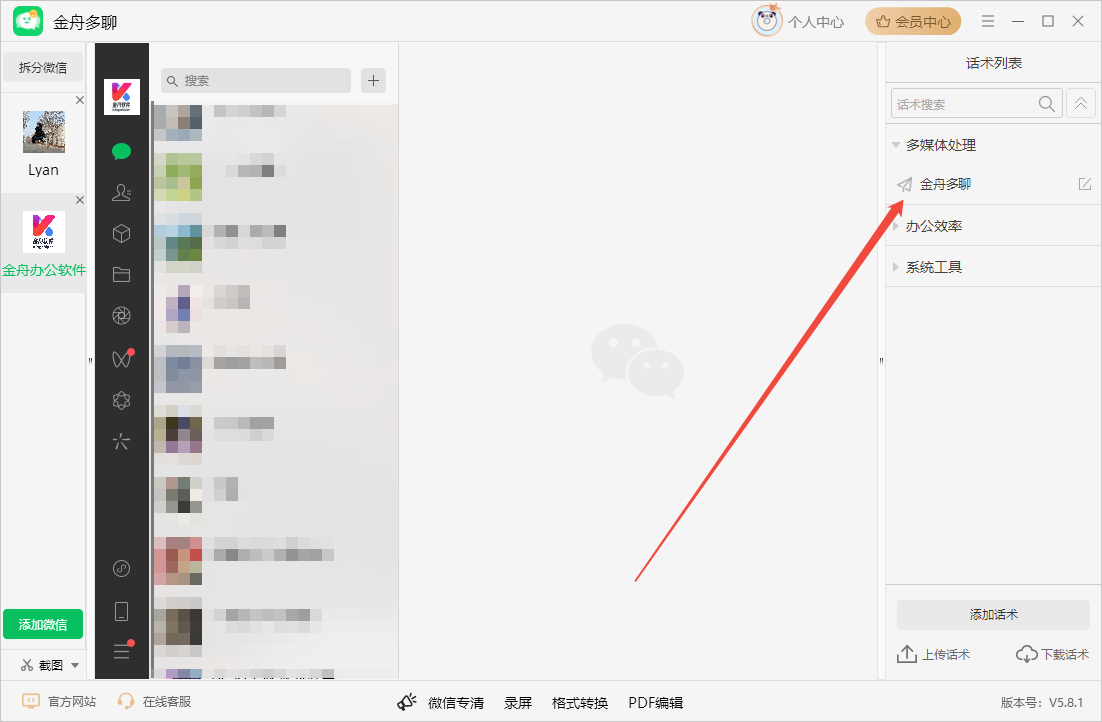Switch to the Lyan WeChat account
The height and width of the screenshot is (722, 1102).
pyautogui.click(x=44, y=143)
